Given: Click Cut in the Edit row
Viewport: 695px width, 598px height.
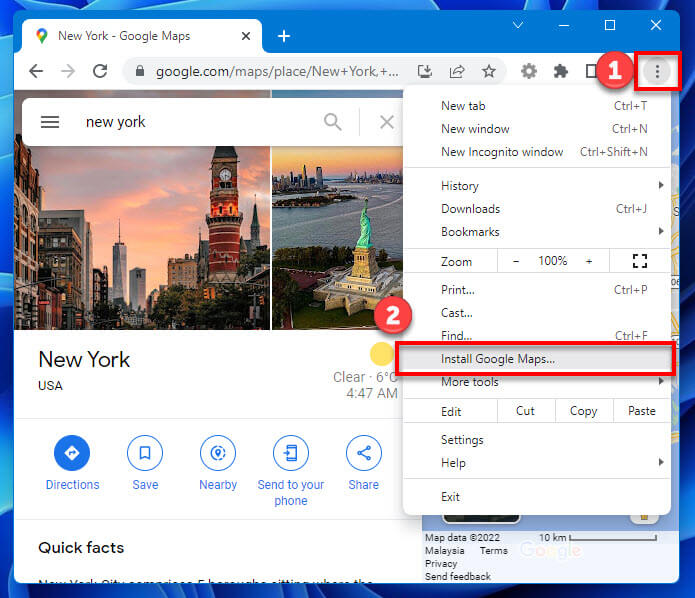Looking at the screenshot, I should click(526, 411).
